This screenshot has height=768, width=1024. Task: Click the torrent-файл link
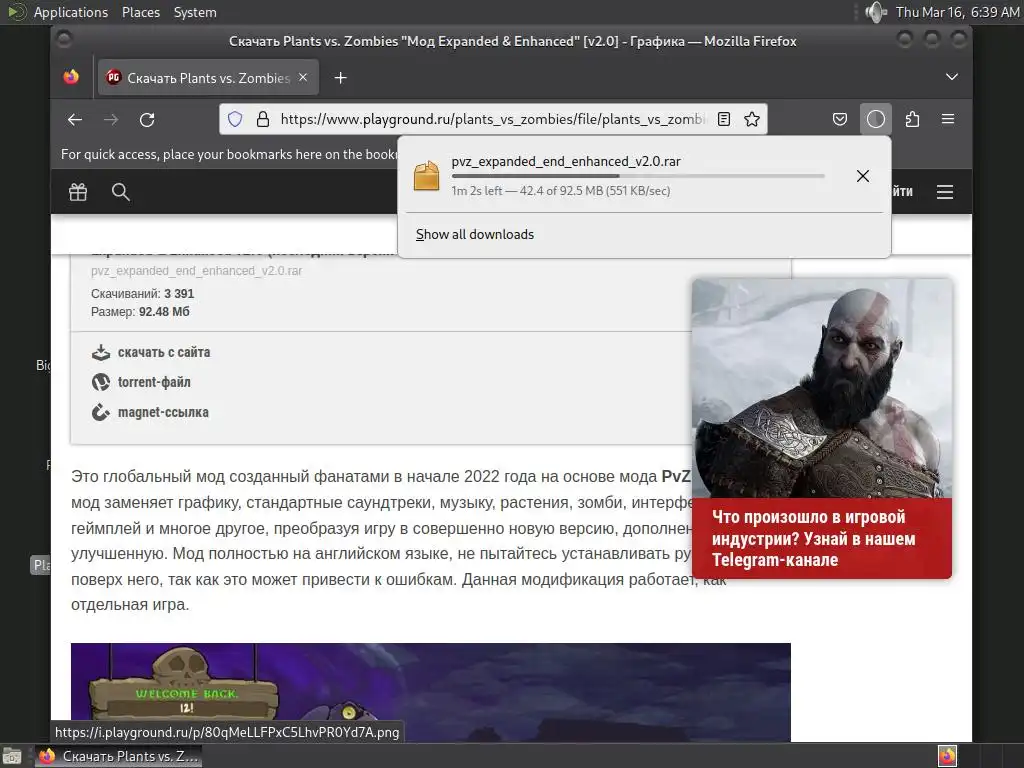(x=154, y=382)
